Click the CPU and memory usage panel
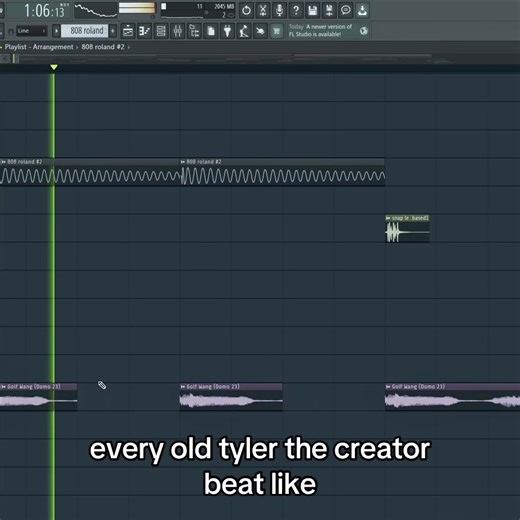Screen dimensions: 520x520 [x=198, y=11]
